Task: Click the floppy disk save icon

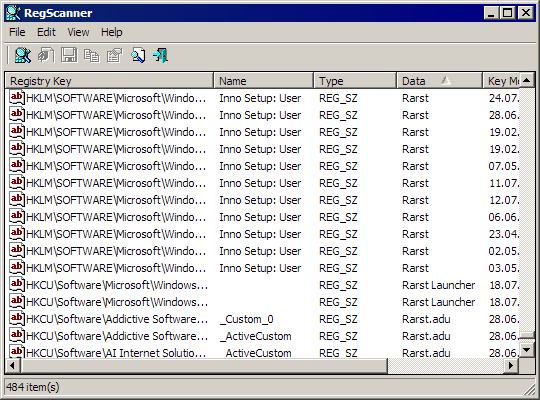Action: pos(69,55)
